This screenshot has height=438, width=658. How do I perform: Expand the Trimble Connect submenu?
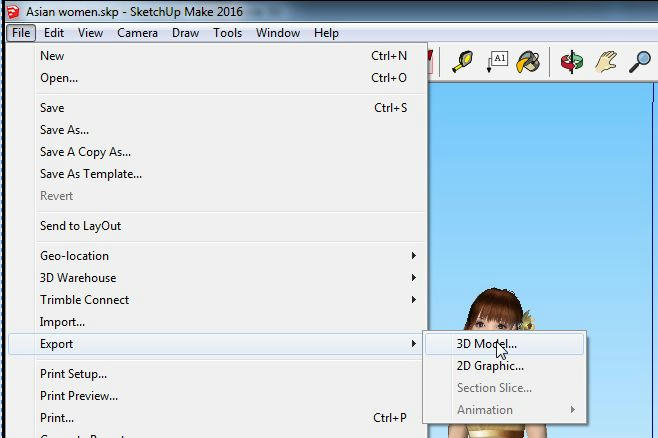pos(217,300)
